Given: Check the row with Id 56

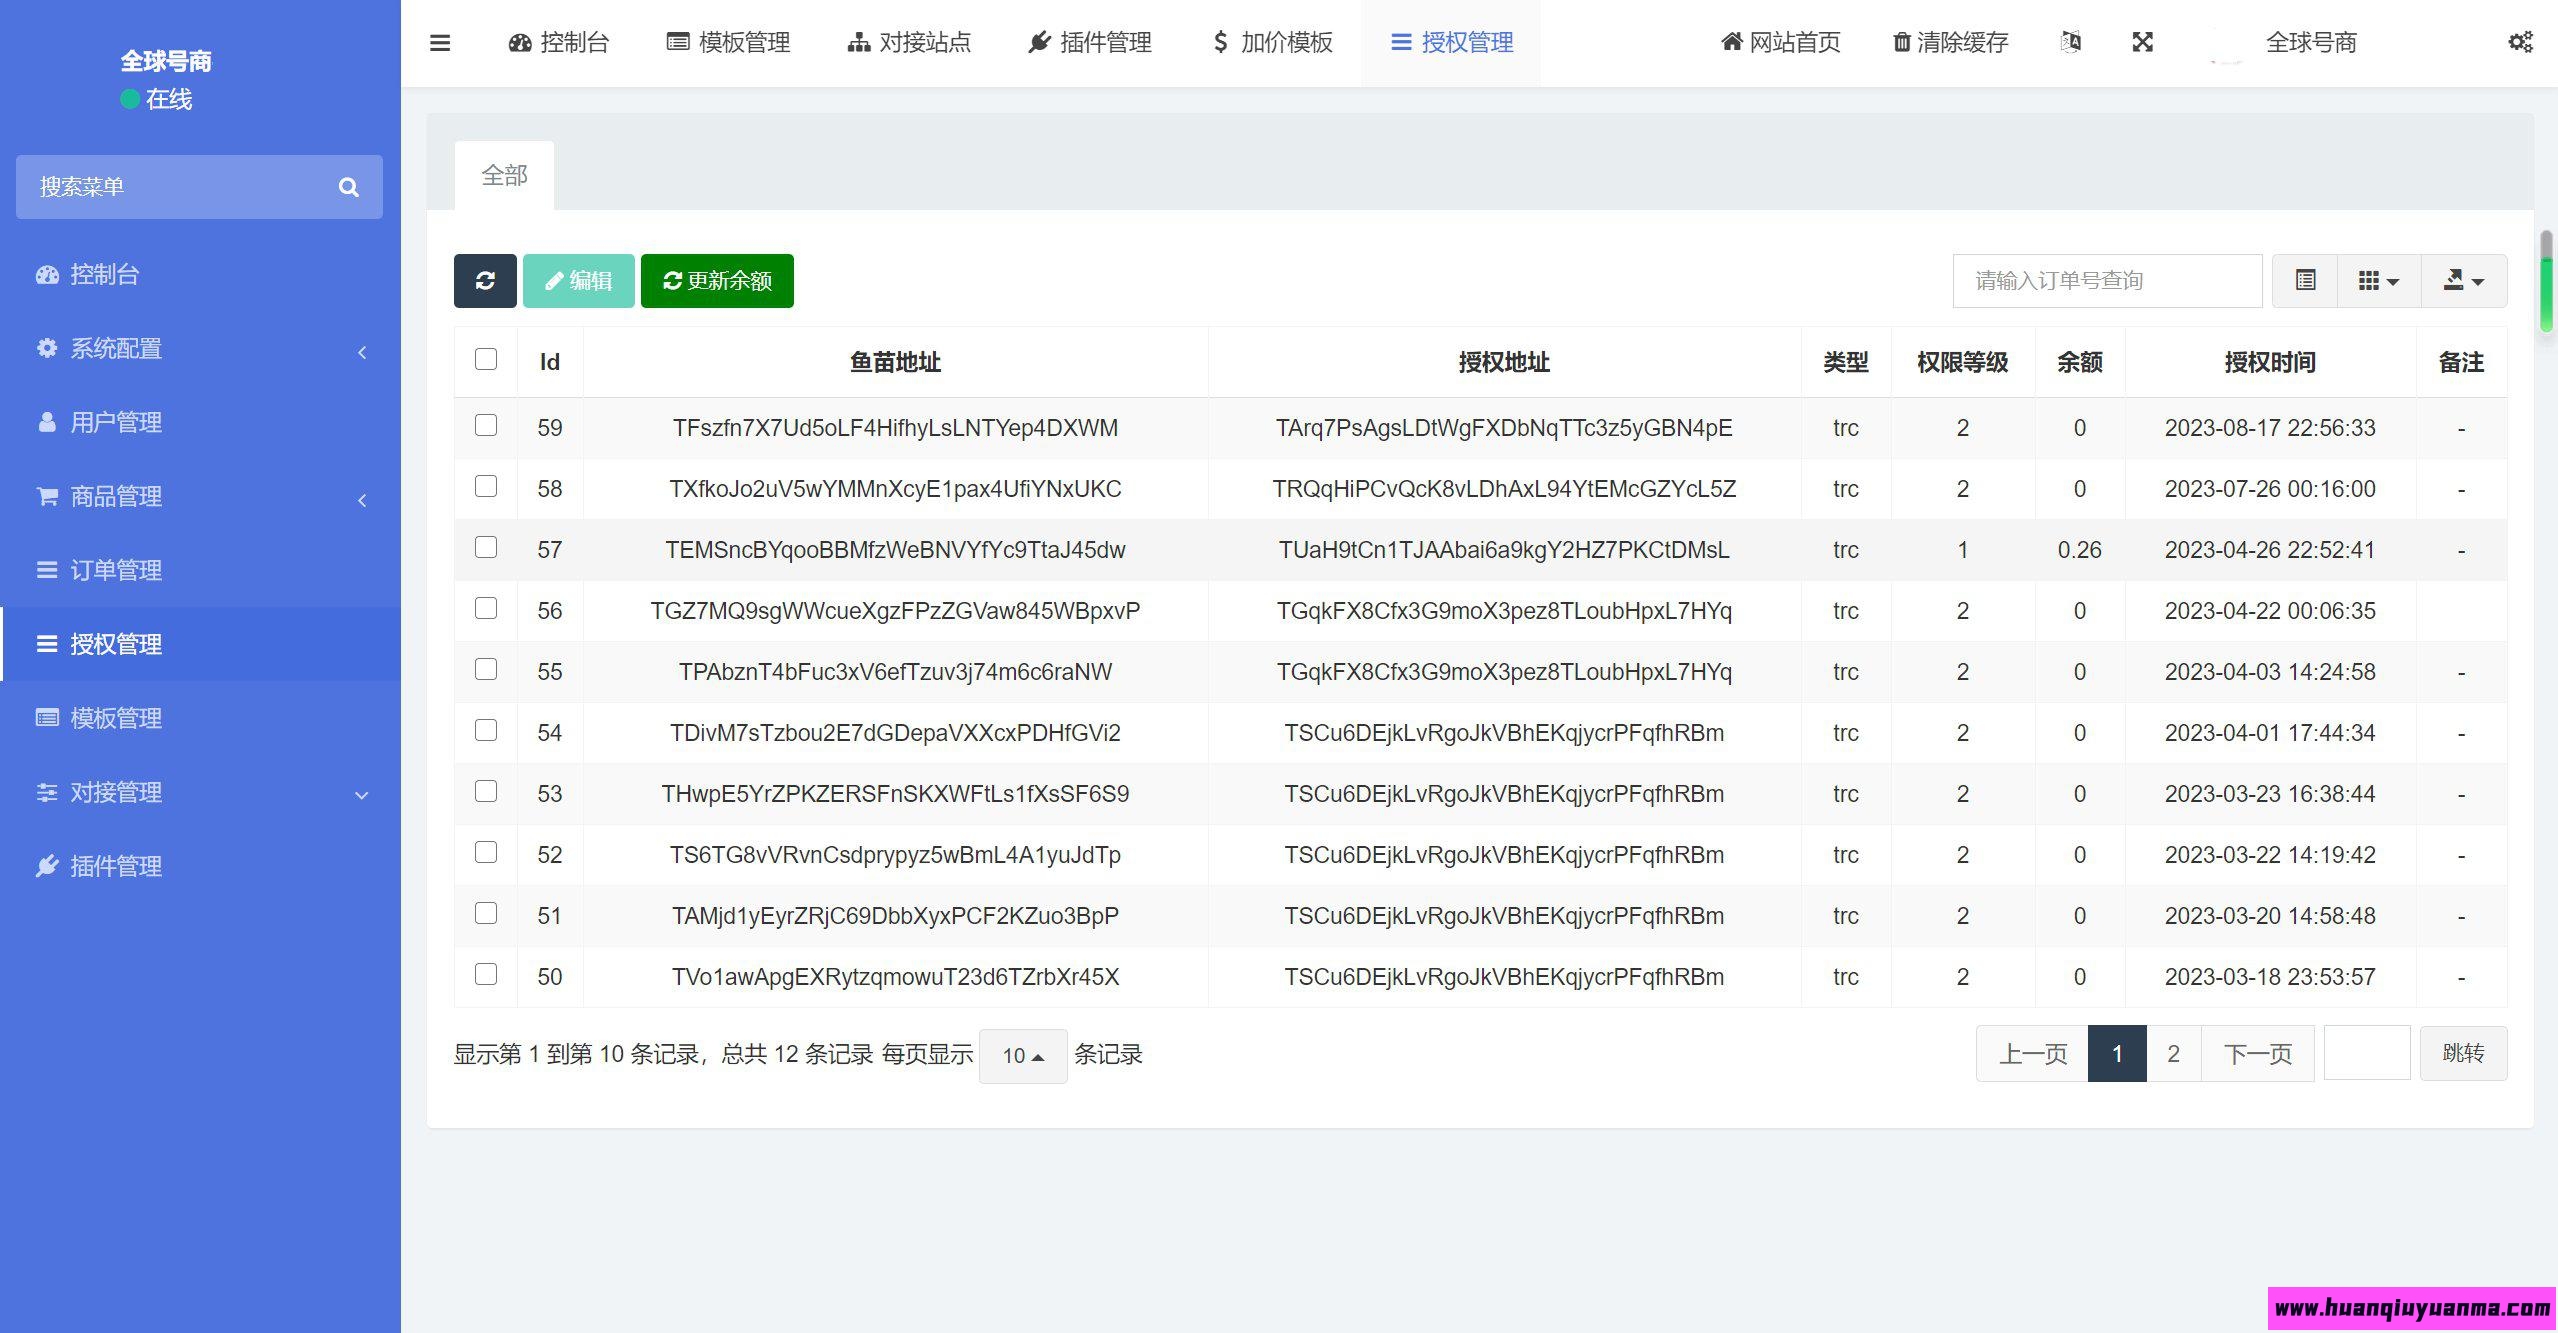Looking at the screenshot, I should [x=486, y=608].
